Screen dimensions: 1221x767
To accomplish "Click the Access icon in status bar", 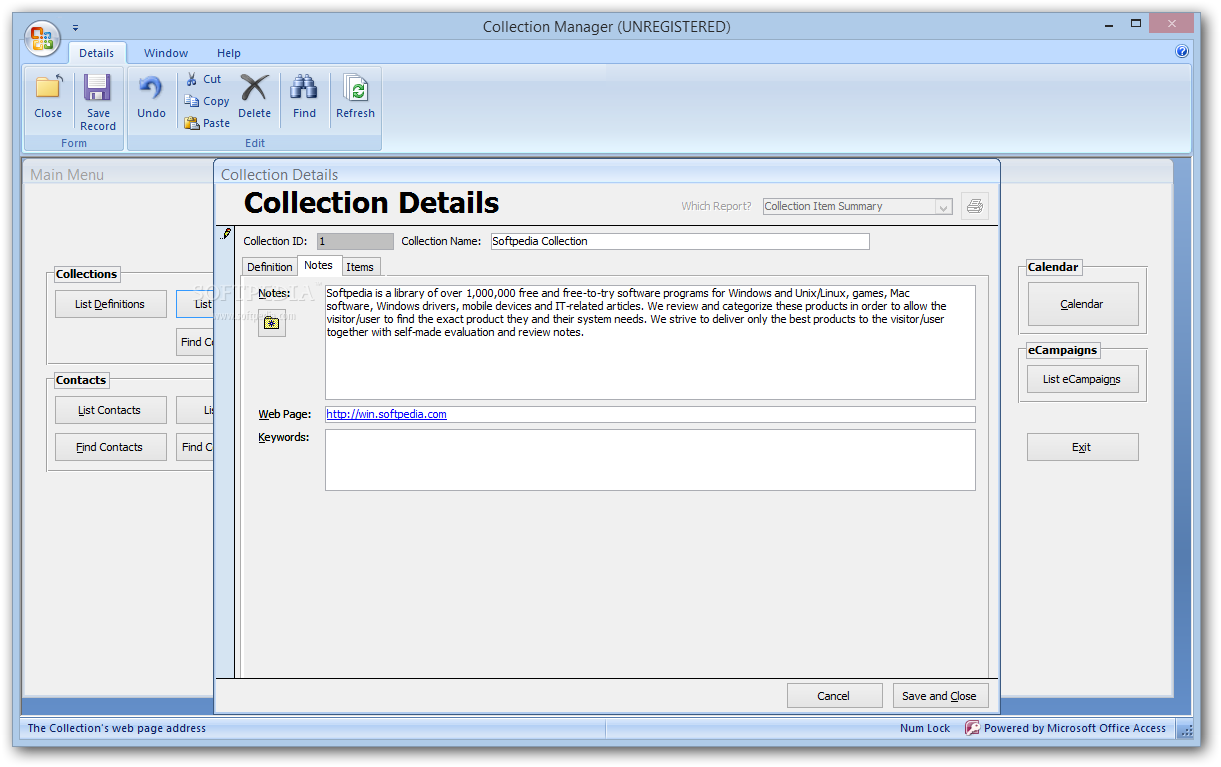I will point(972,728).
